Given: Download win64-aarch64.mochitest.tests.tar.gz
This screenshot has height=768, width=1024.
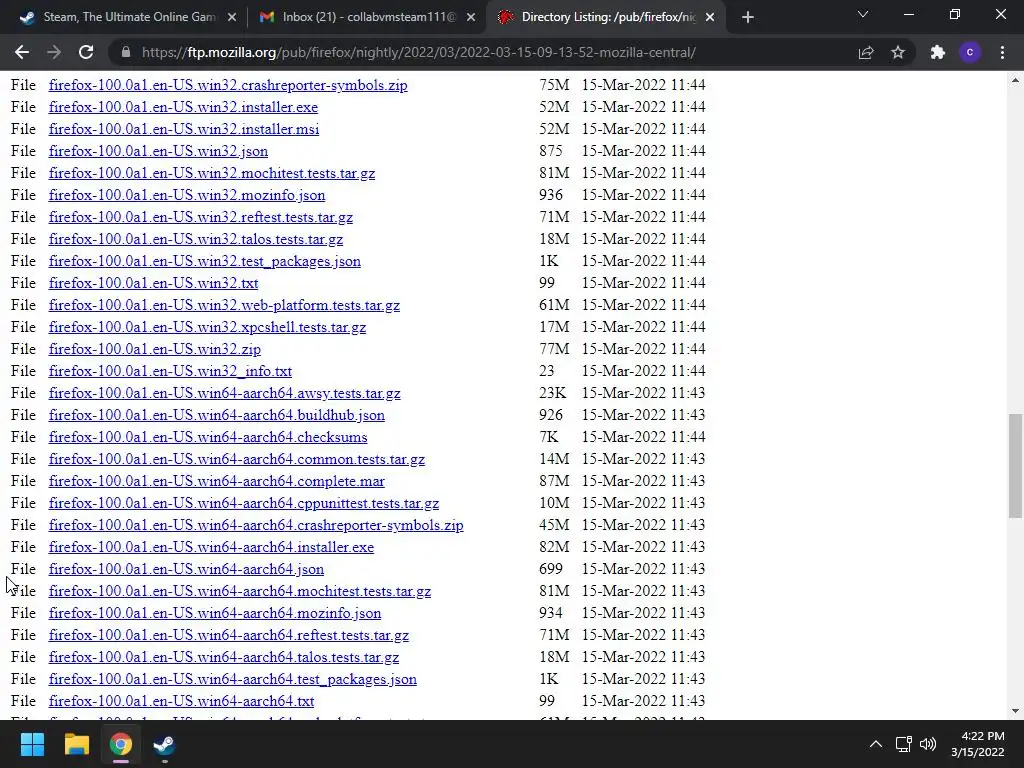Looking at the screenshot, I should (x=240, y=591).
